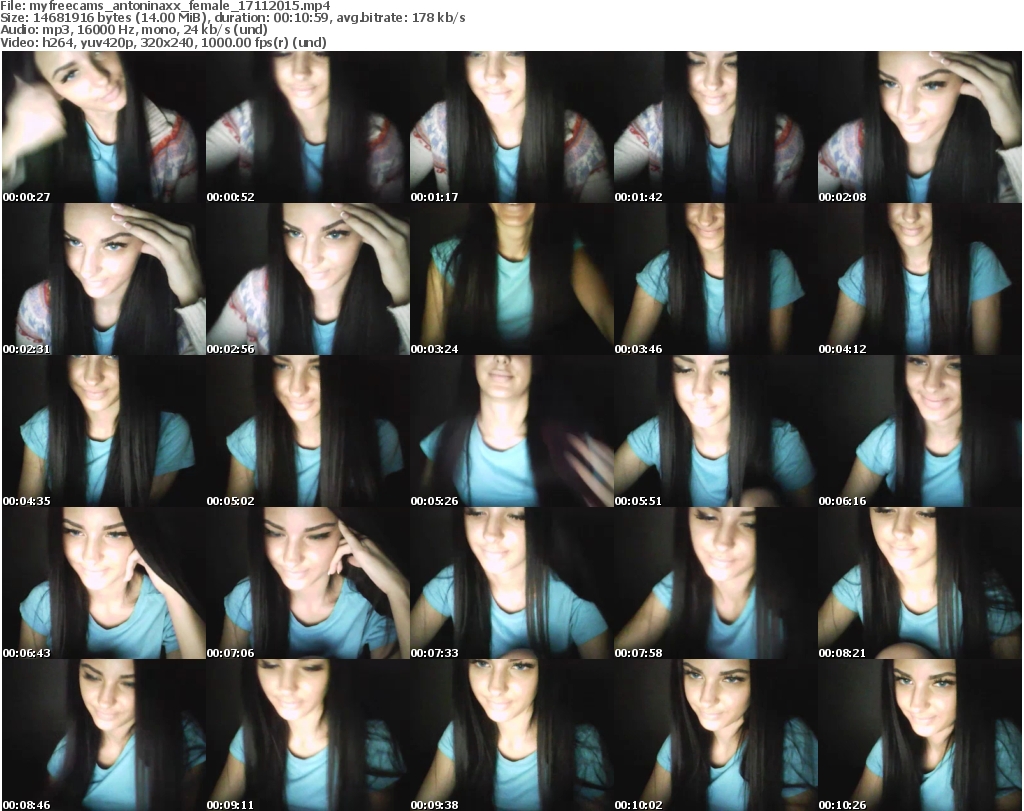Click the Video h264 info line
This screenshot has height=811, width=1024.
[x=163, y=42]
